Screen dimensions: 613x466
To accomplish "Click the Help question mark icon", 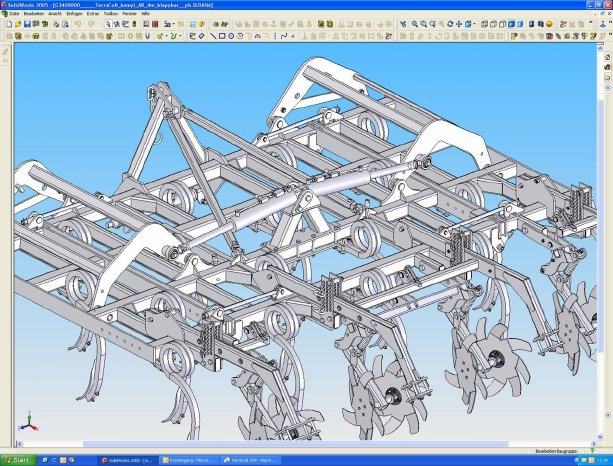I will [202, 24].
